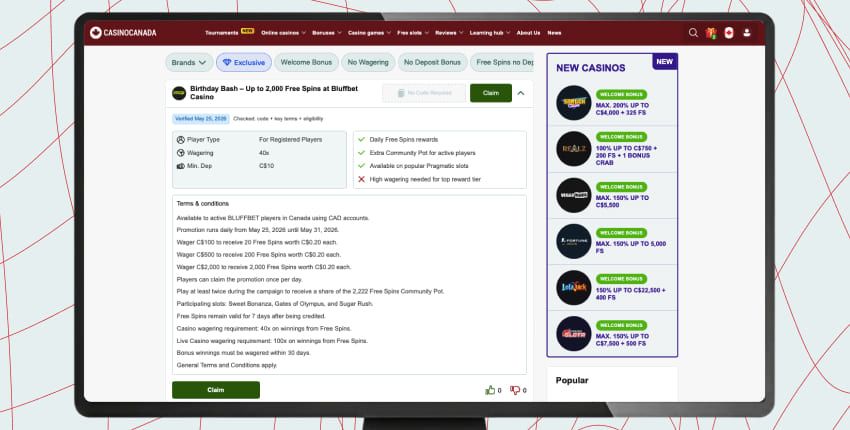Screen dimensions: 850x430
Task: Click the 'For Registered Players' value
Action: tap(291, 139)
